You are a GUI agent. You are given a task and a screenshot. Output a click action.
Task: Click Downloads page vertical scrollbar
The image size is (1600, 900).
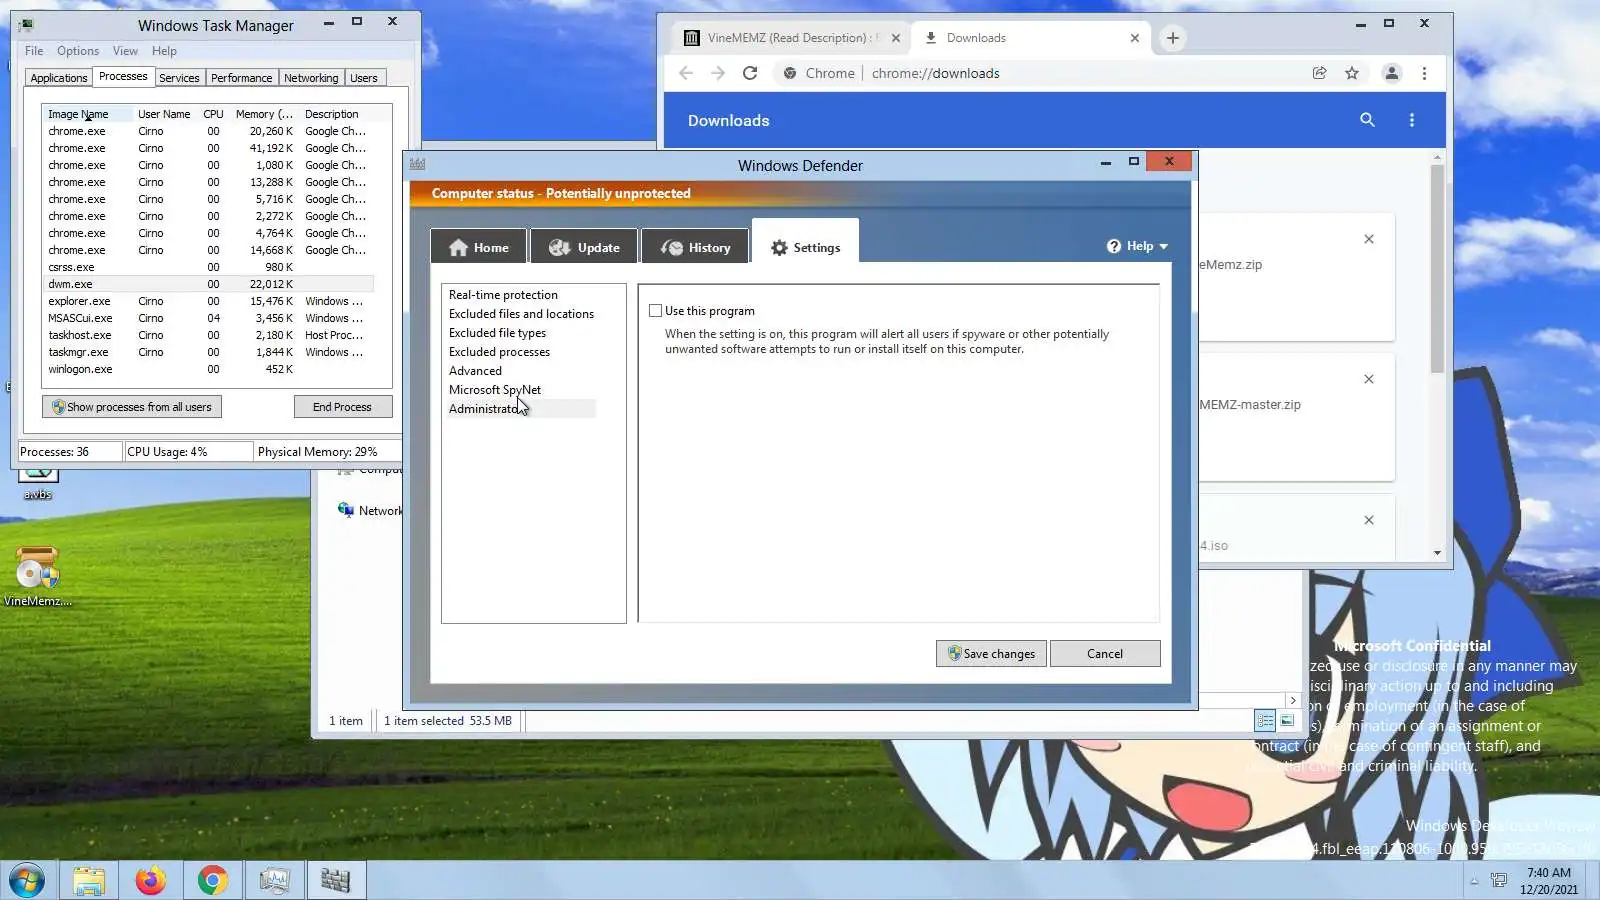(x=1437, y=270)
